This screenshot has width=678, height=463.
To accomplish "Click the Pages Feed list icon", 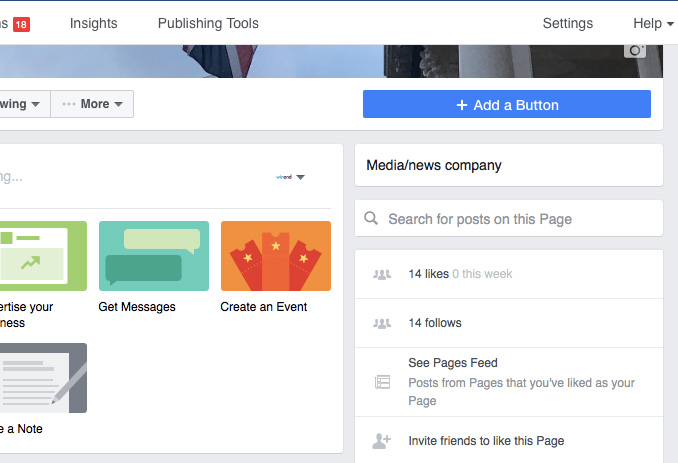I will tap(381, 382).
